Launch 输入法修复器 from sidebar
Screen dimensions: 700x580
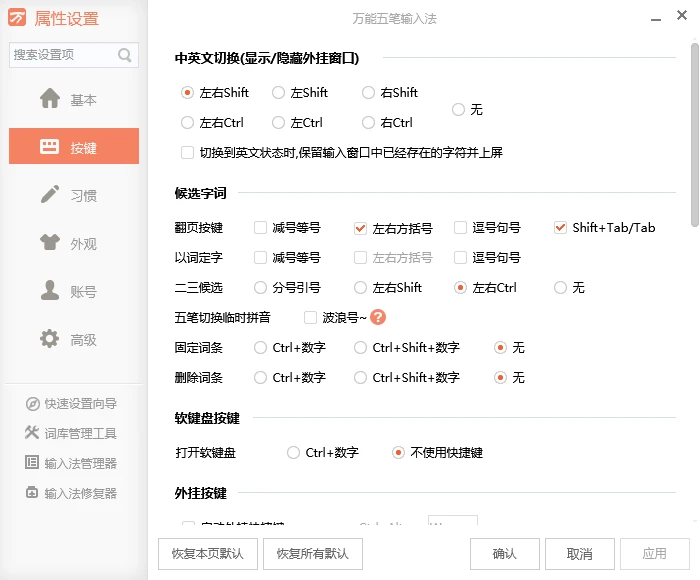point(80,493)
